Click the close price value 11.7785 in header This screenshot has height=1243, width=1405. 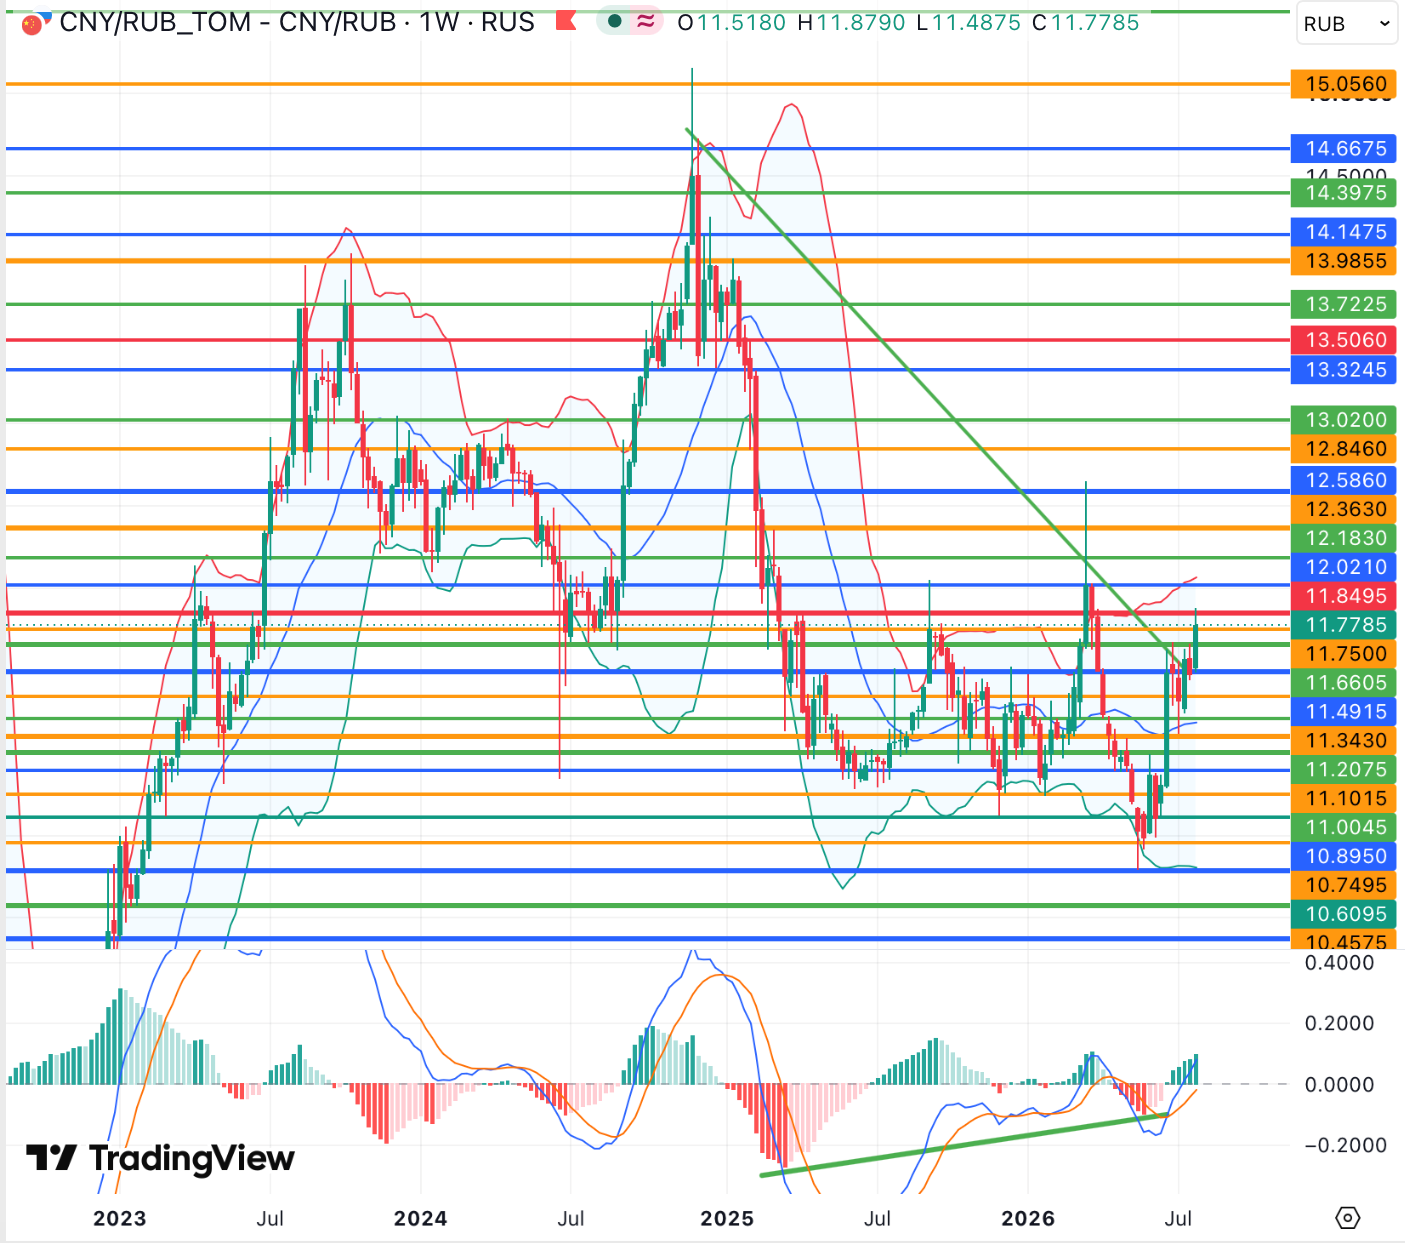point(1094,22)
